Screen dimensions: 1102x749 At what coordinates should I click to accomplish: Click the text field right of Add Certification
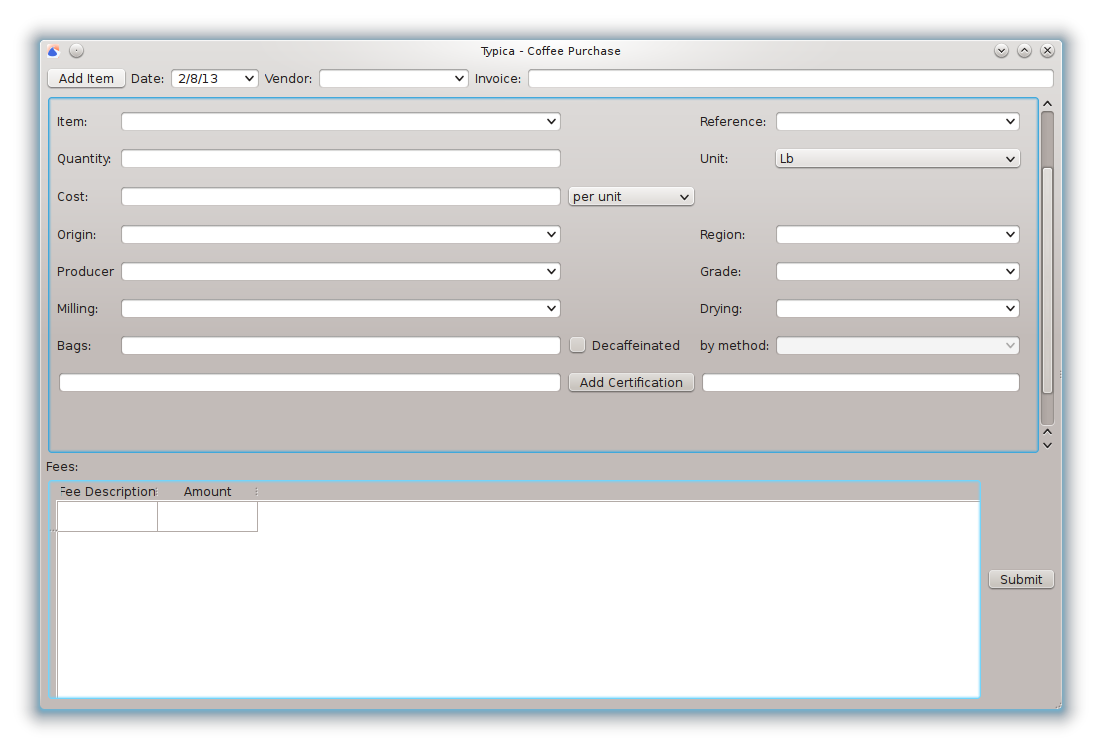[x=861, y=382]
